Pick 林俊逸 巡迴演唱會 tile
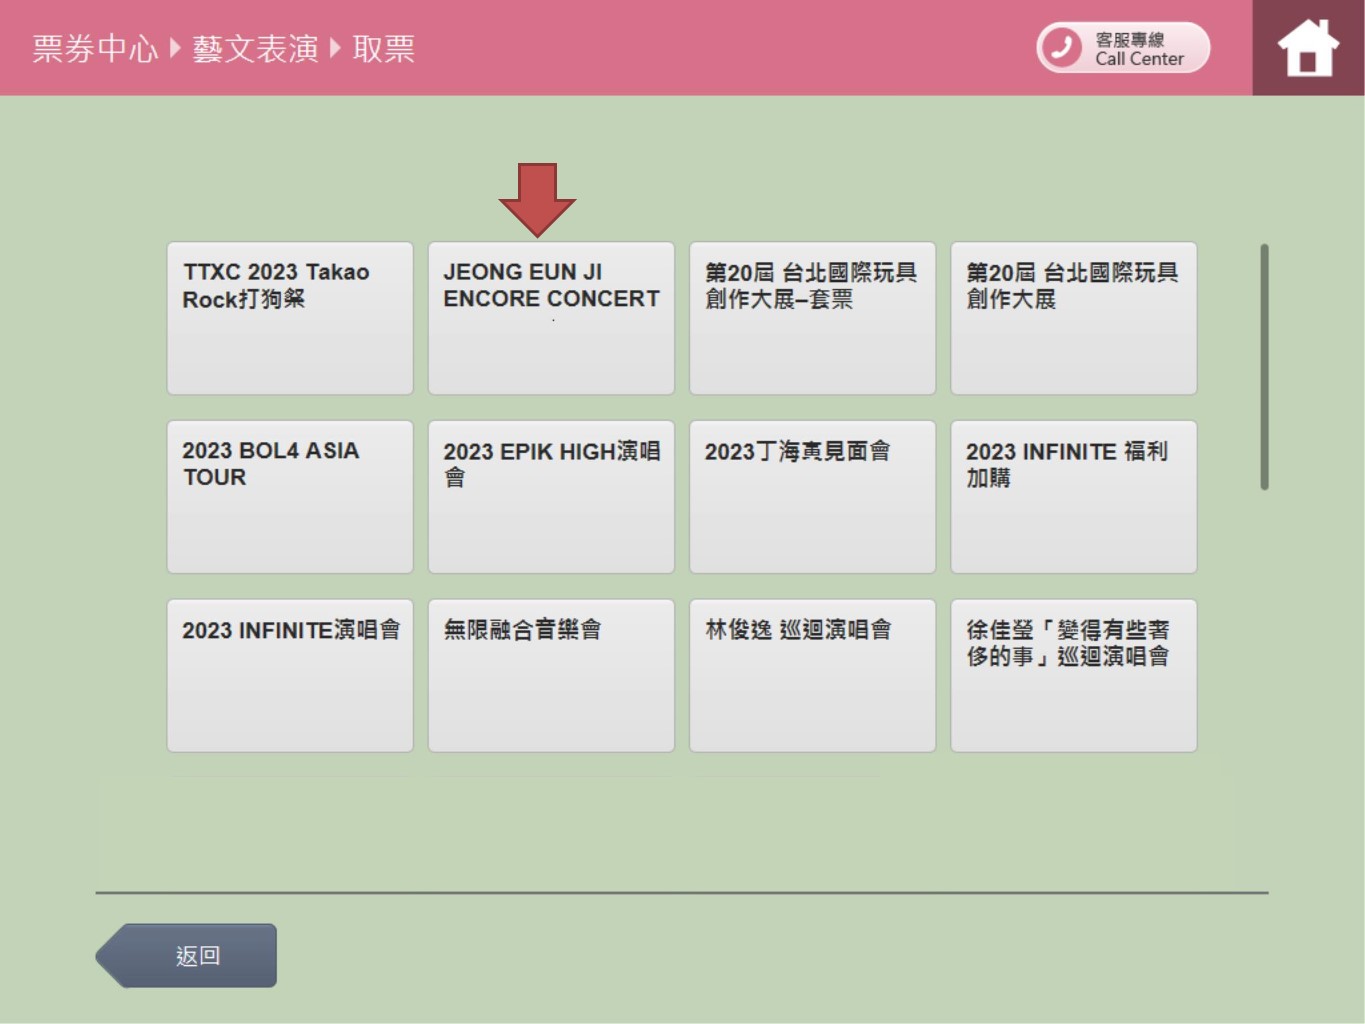This screenshot has width=1365, height=1024. (812, 676)
